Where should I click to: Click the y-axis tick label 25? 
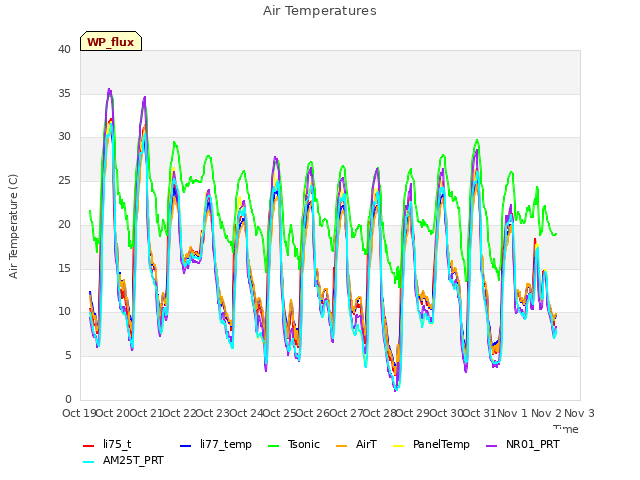tap(64, 180)
